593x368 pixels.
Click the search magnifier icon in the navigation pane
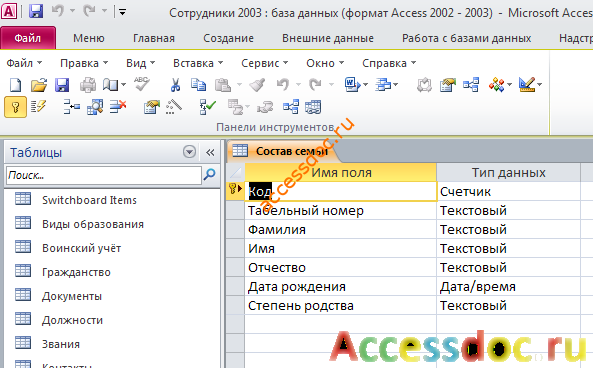point(209,174)
